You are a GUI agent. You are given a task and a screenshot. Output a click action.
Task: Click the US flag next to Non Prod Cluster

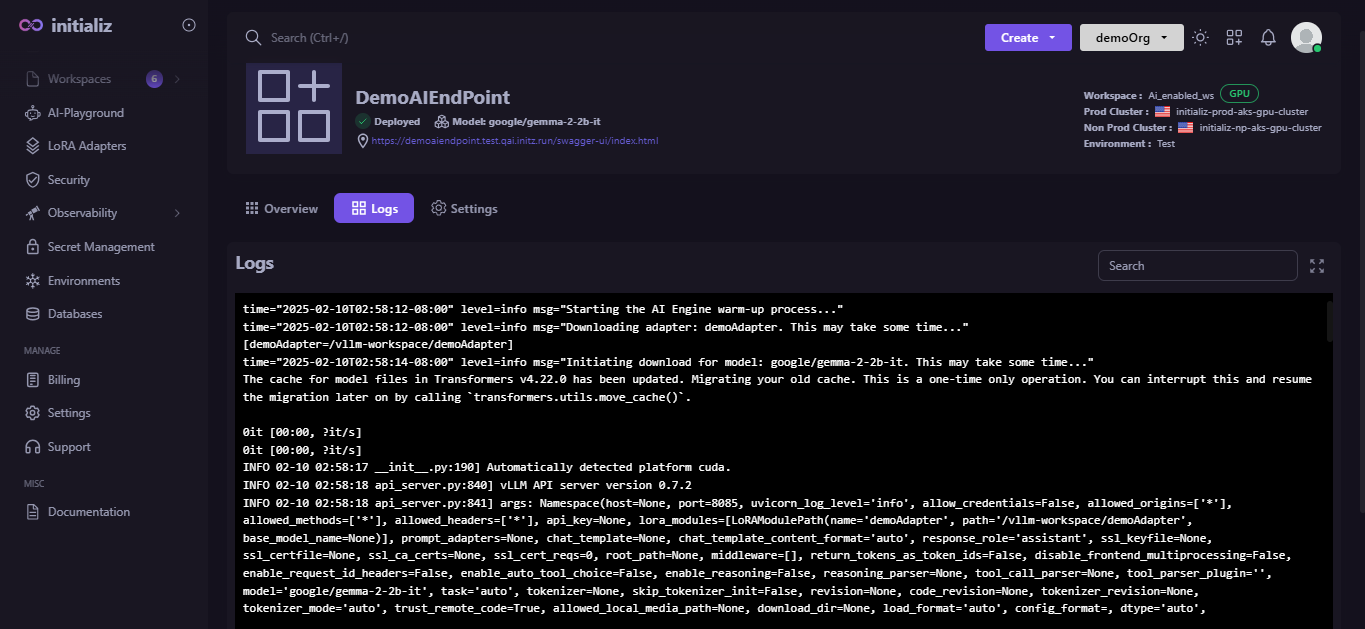point(1185,128)
